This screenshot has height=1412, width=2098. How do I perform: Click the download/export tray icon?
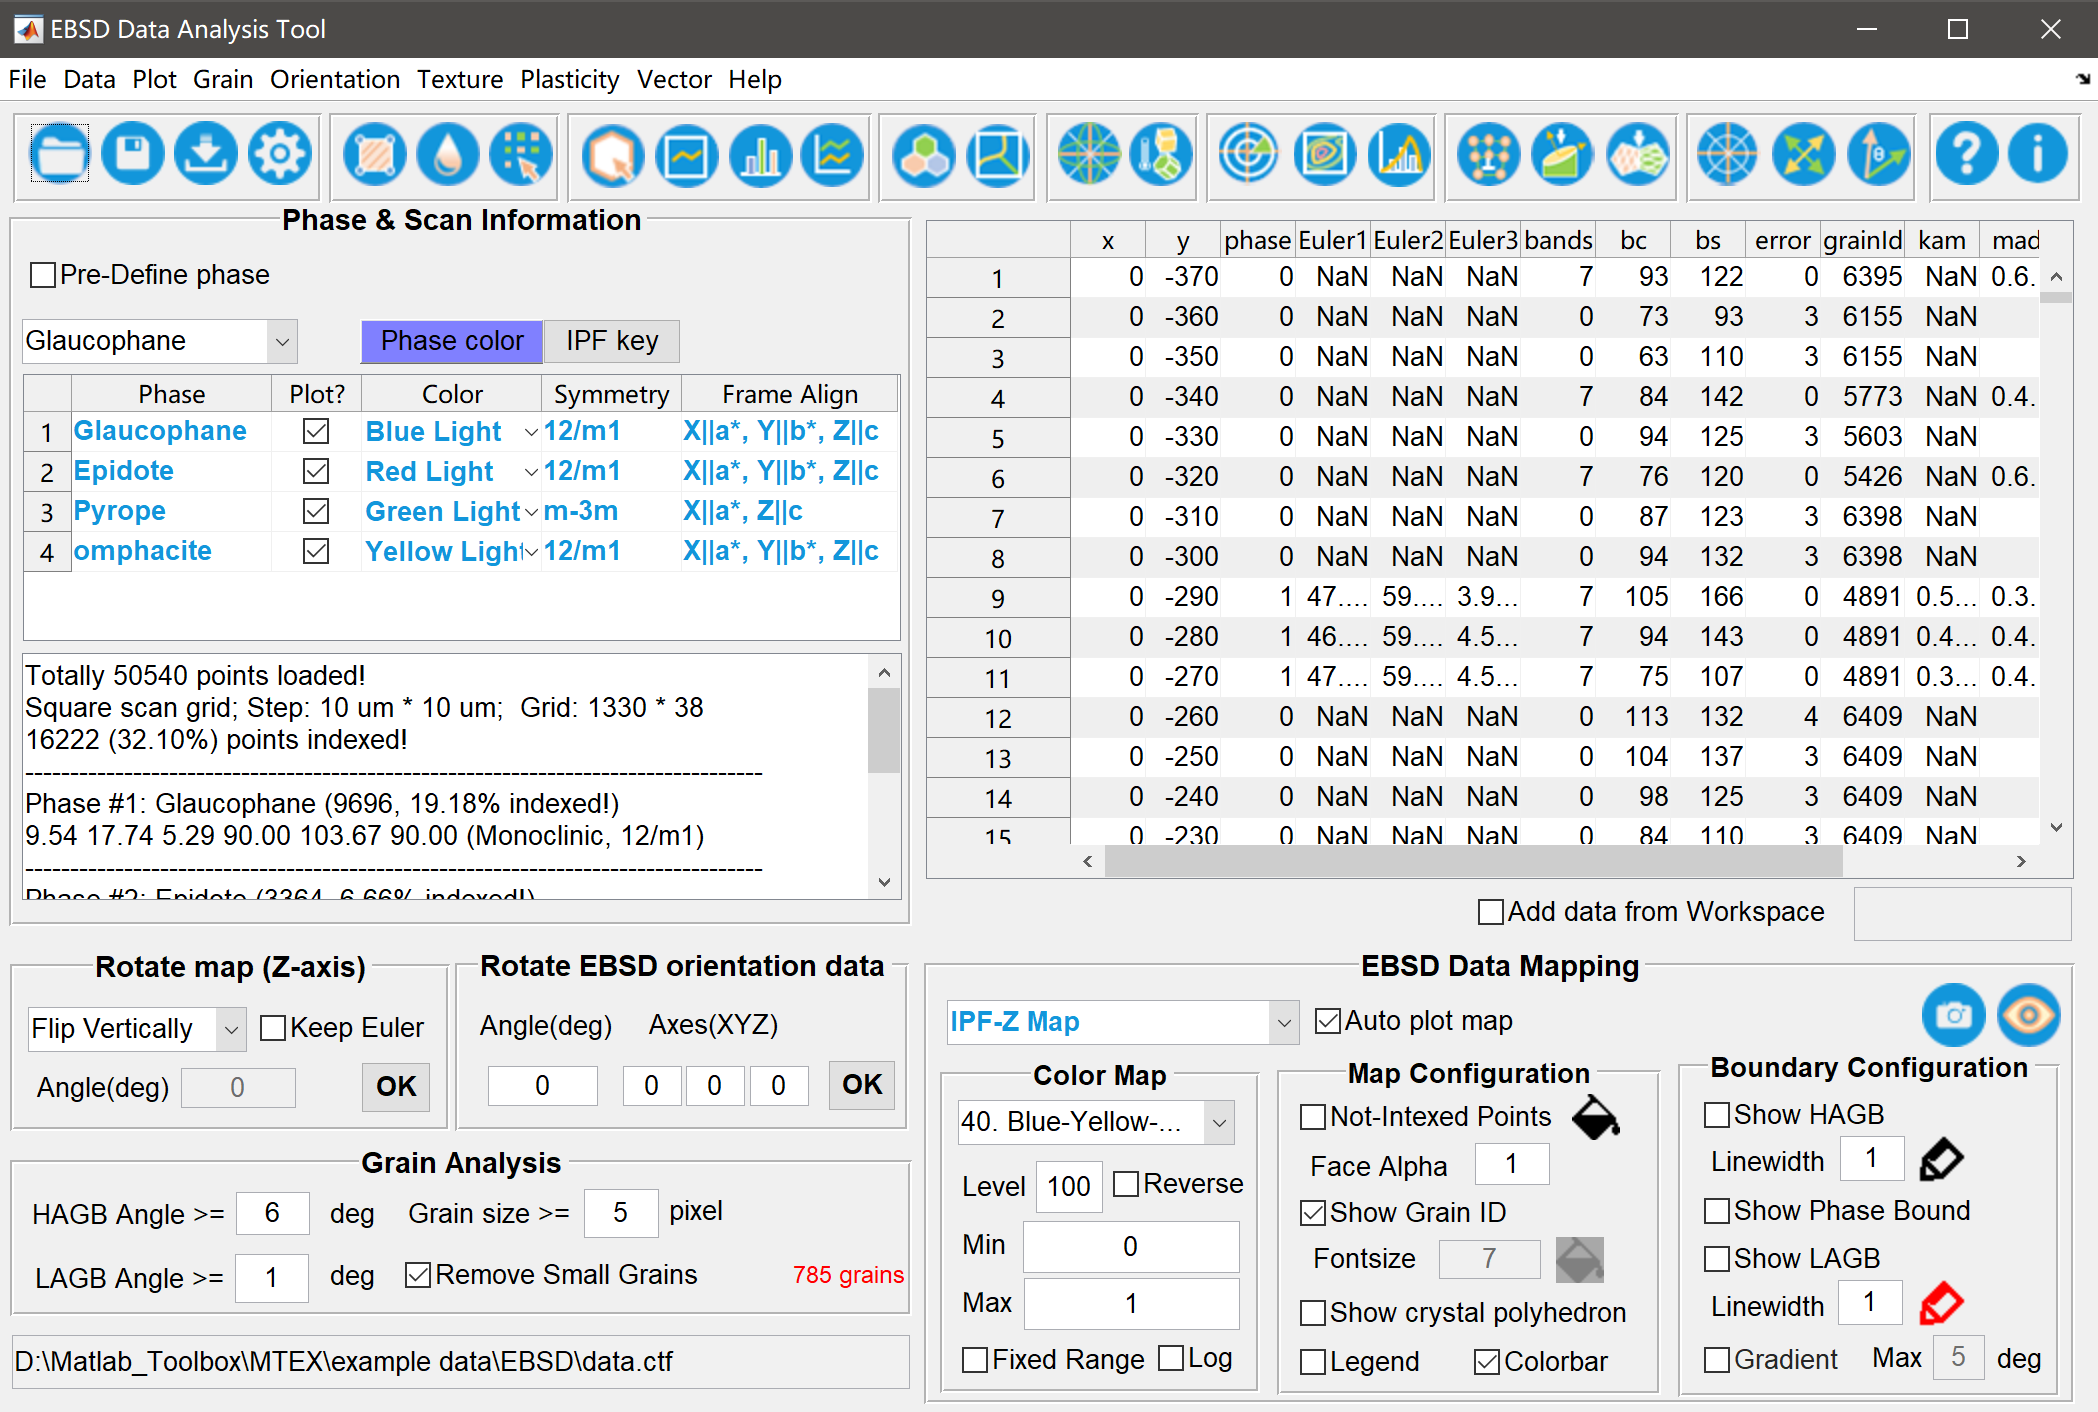tap(207, 154)
